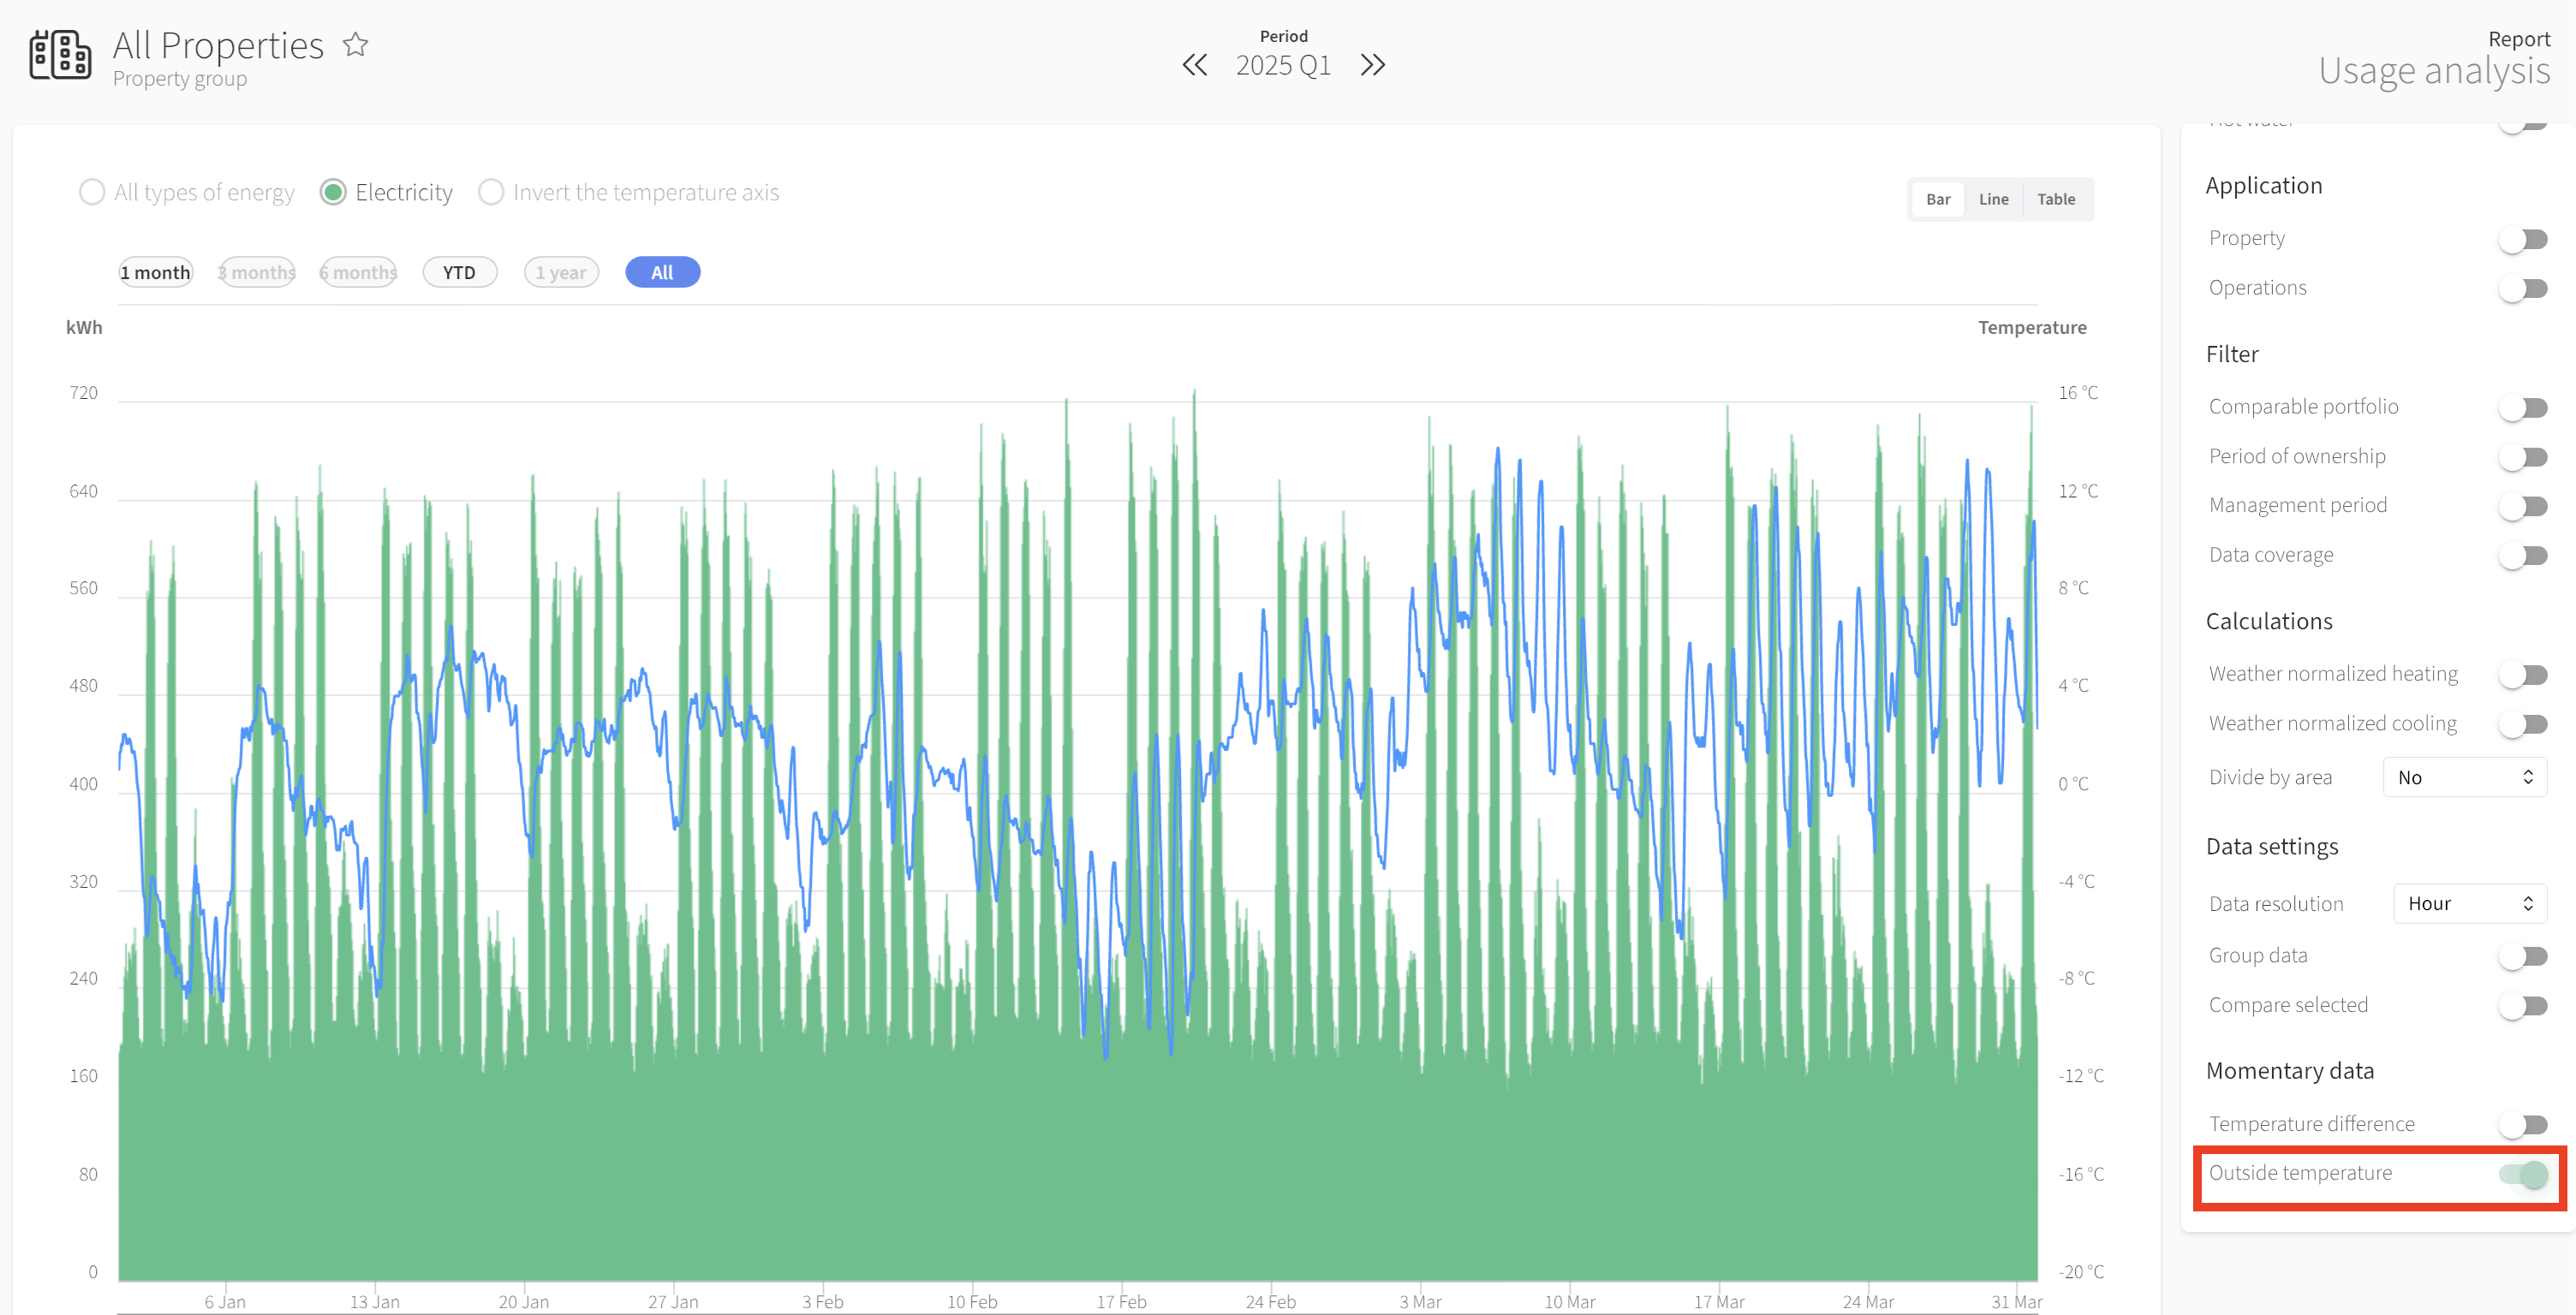2576x1315 pixels.
Task: Click the All Properties heading
Action: (x=218, y=45)
